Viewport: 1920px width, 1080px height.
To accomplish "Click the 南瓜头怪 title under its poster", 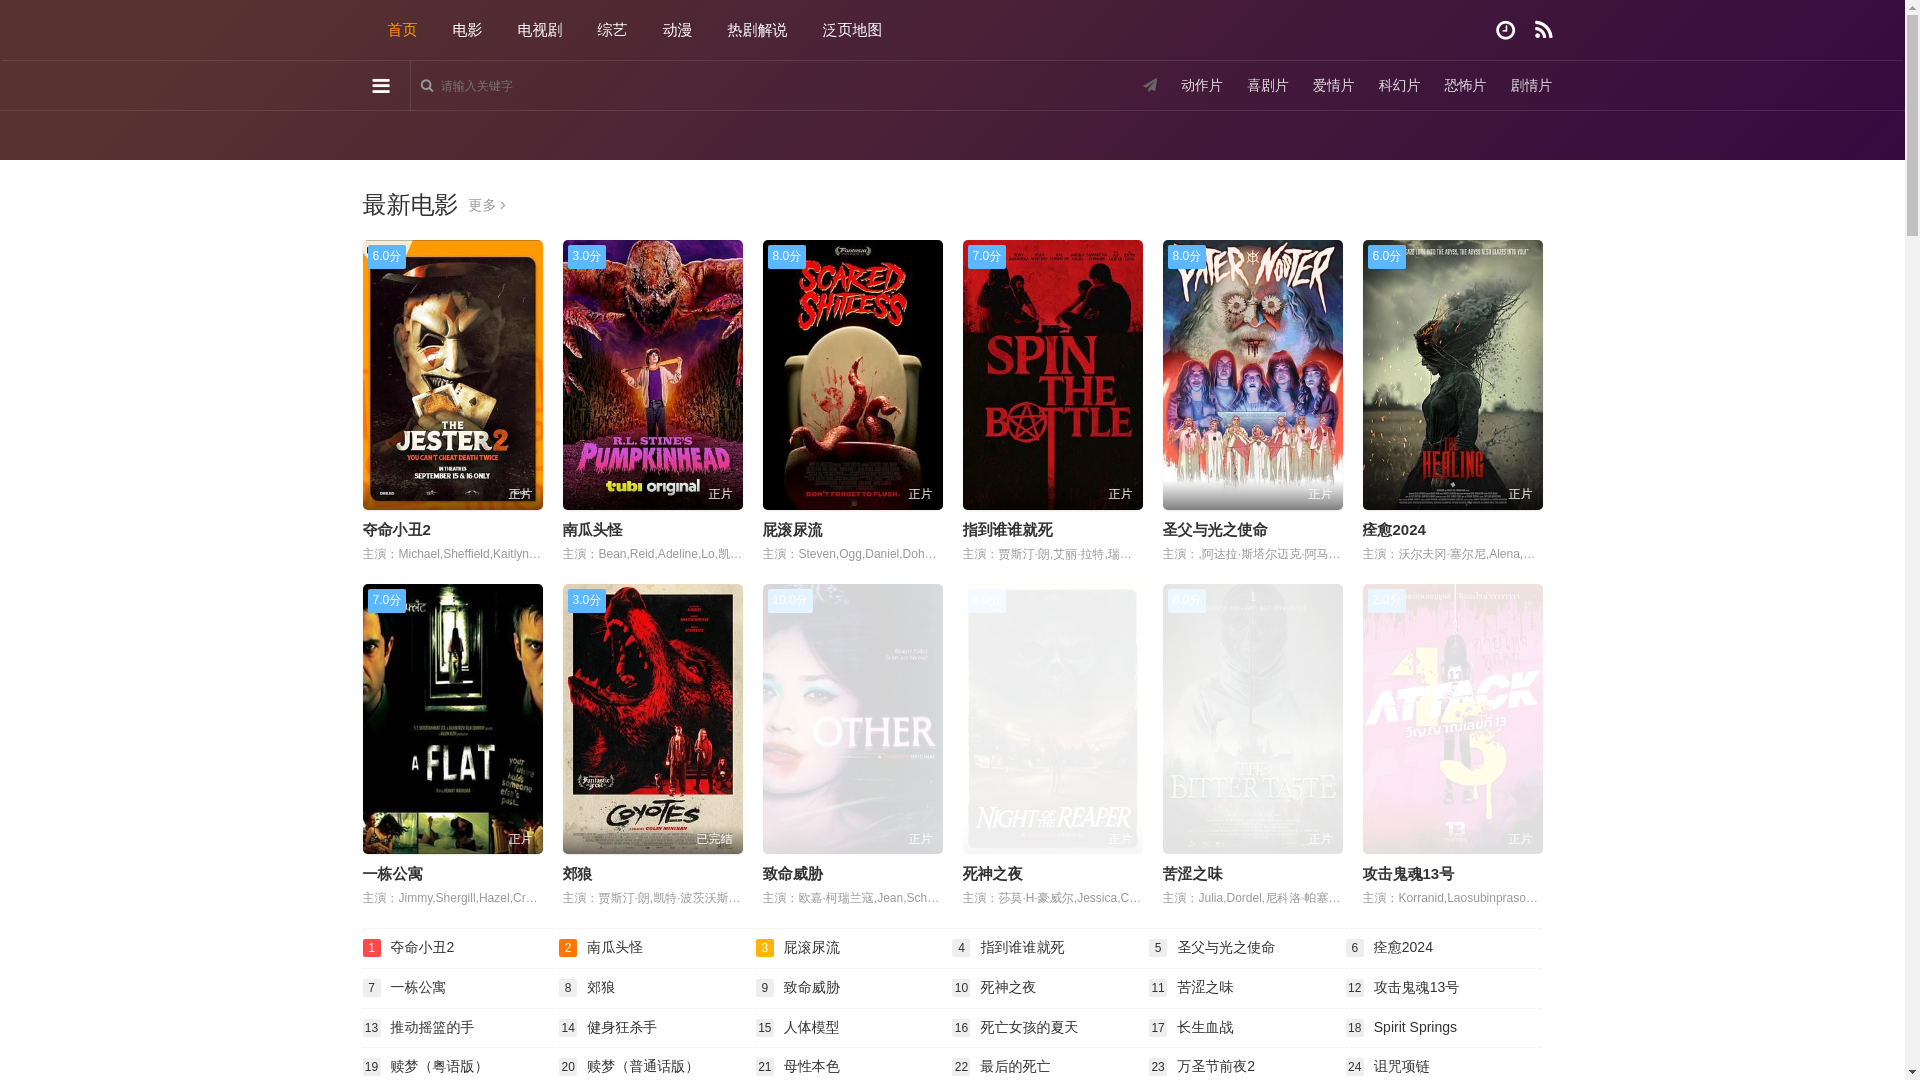I will point(593,530).
